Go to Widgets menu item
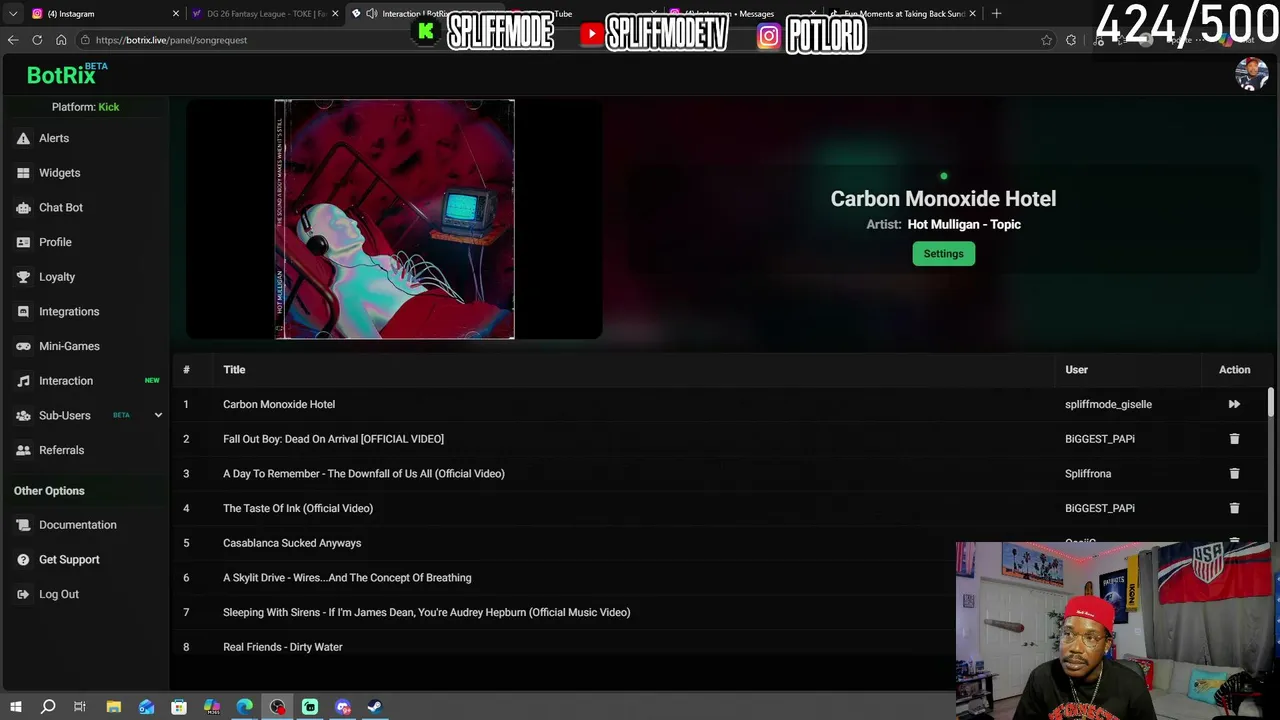Image resolution: width=1280 pixels, height=720 pixels. 60,173
